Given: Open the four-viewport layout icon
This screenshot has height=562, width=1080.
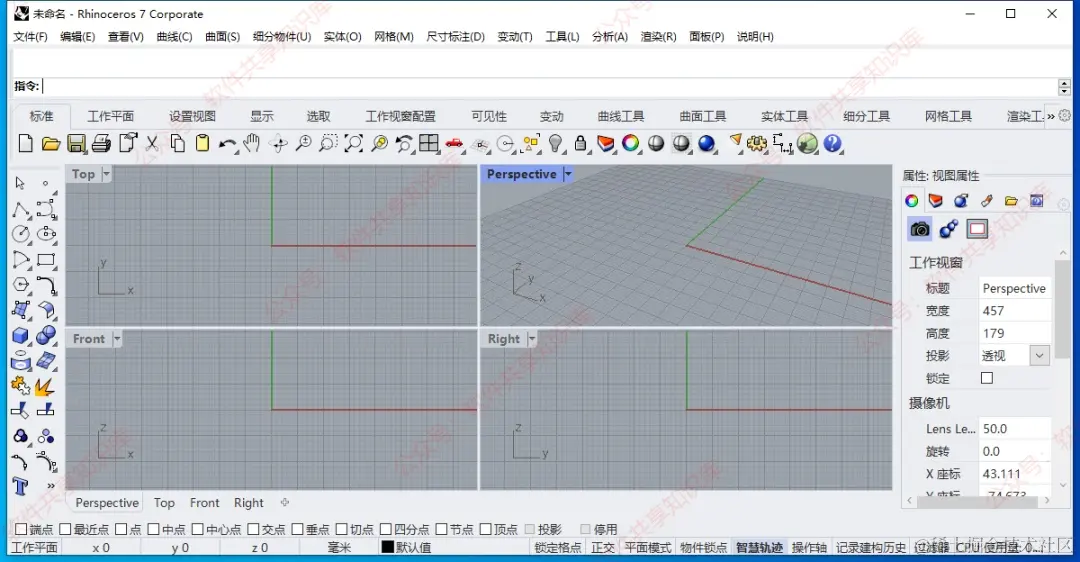Looking at the screenshot, I should [429, 143].
